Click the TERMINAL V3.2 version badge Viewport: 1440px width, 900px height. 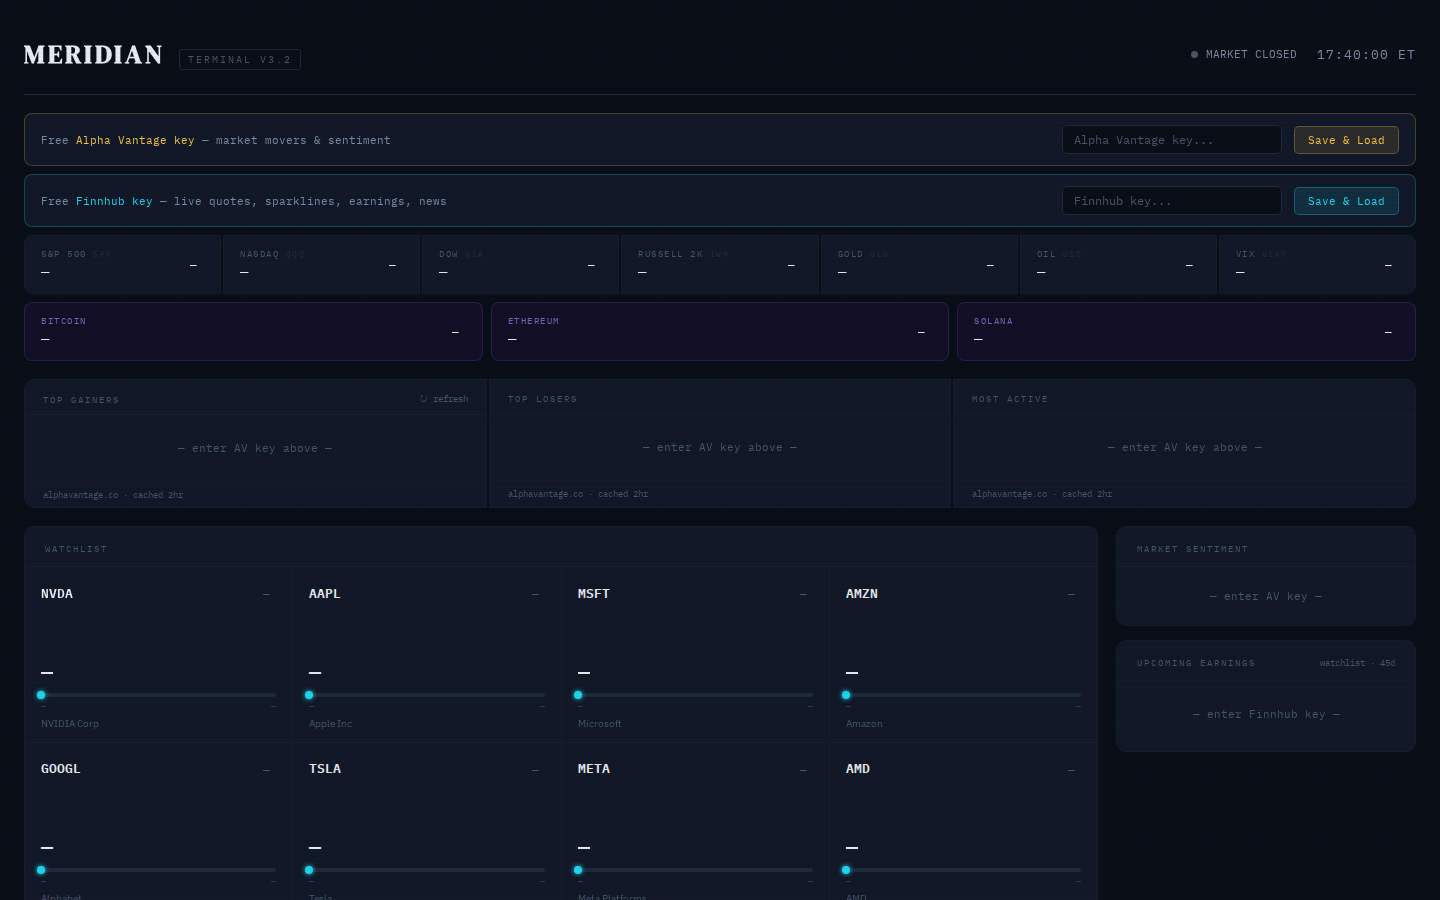pos(240,60)
